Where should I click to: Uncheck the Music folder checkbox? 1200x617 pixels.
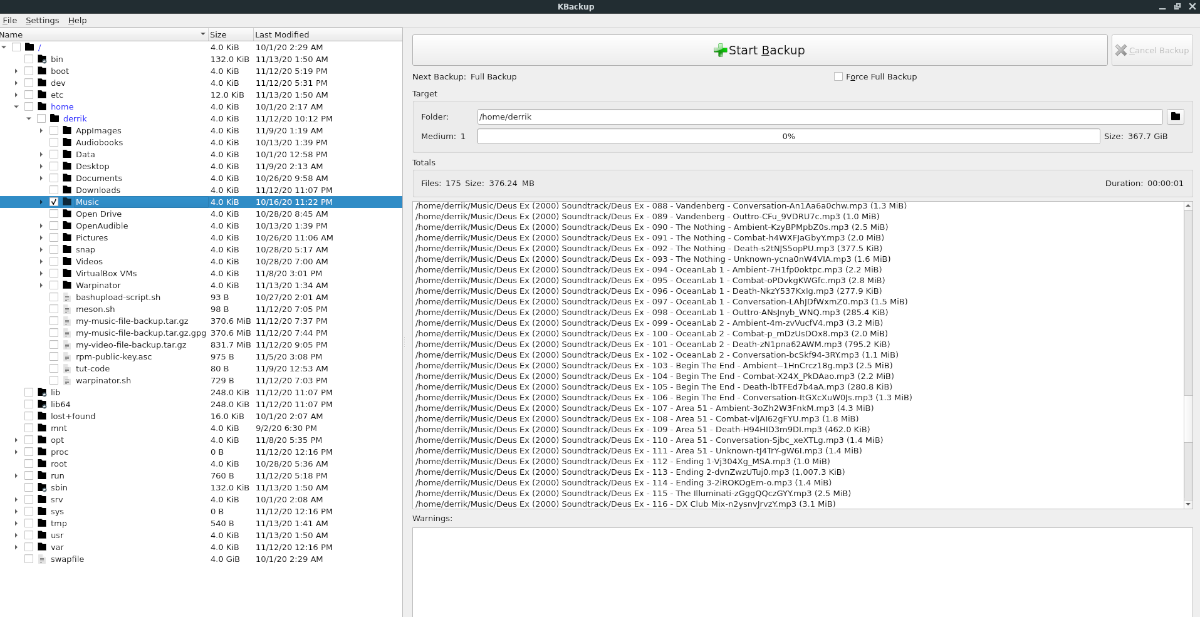[54, 202]
